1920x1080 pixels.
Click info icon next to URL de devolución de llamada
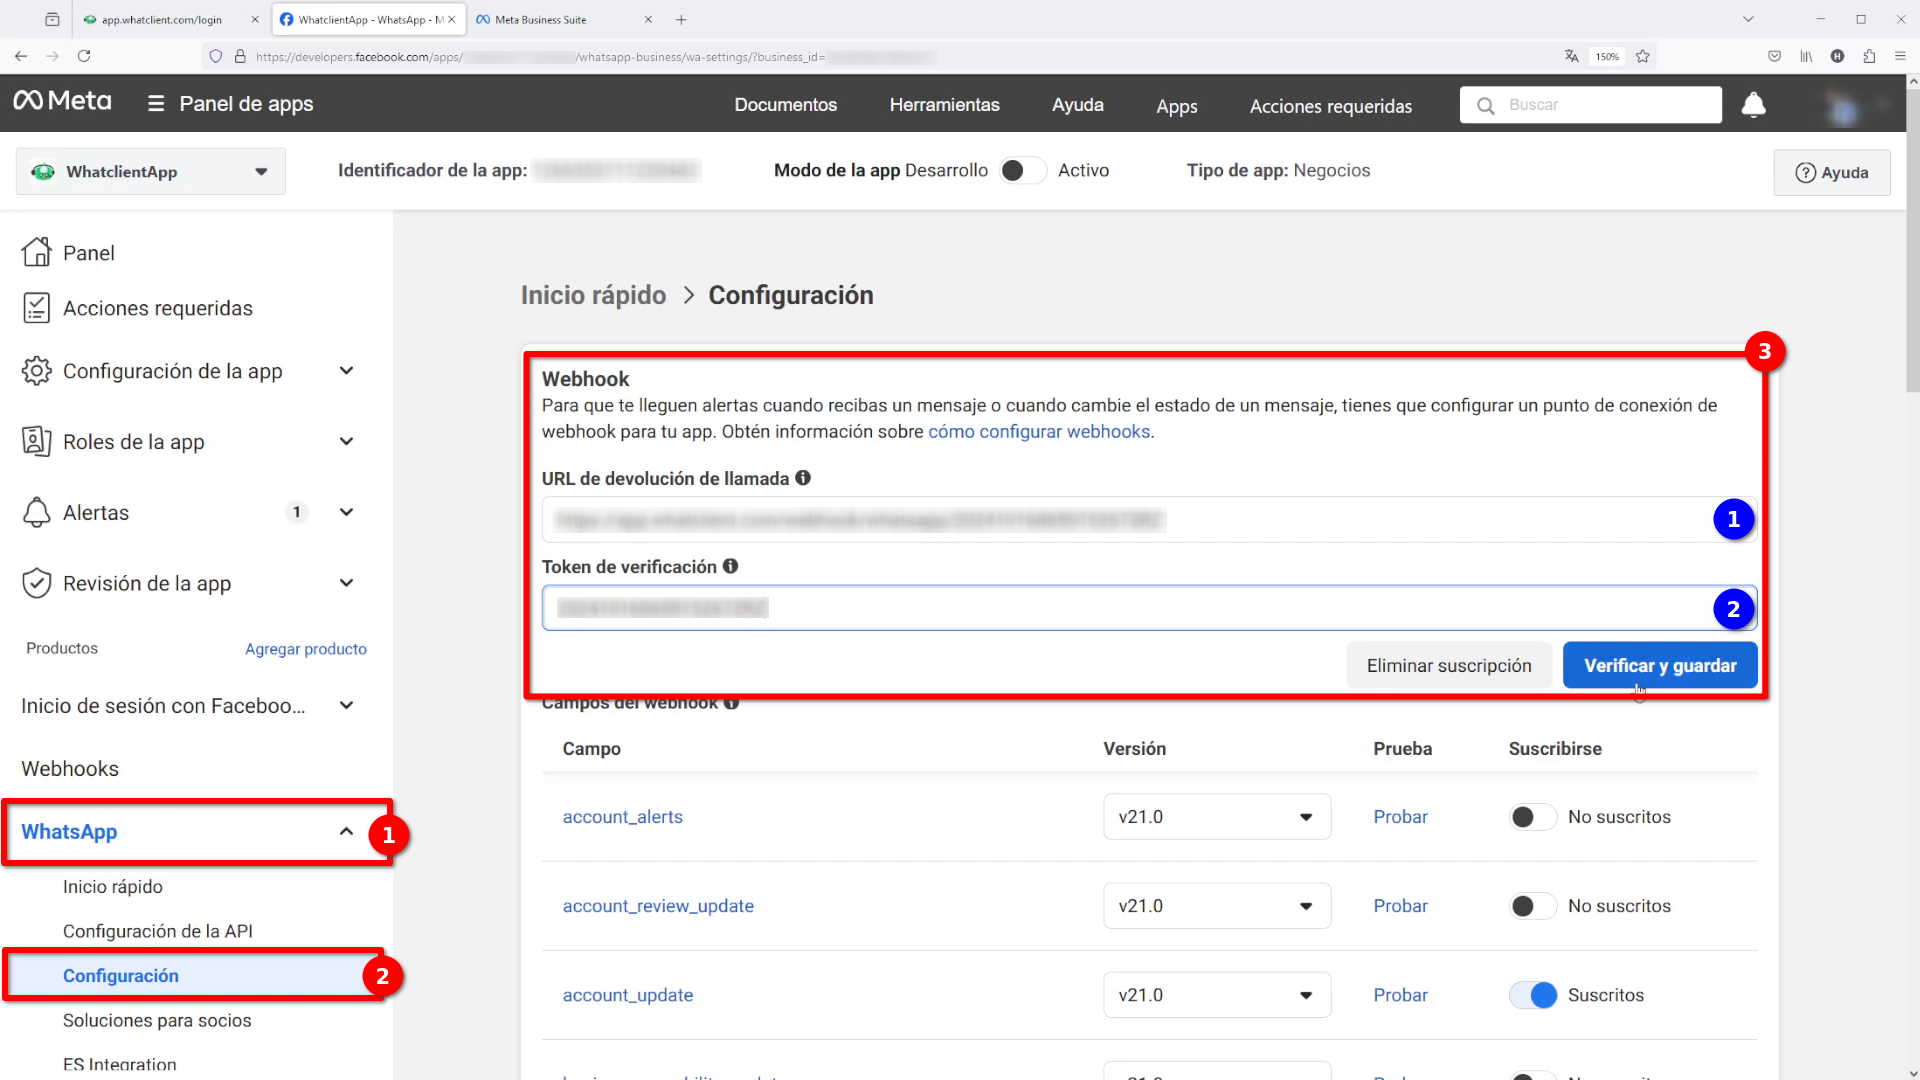tap(803, 478)
